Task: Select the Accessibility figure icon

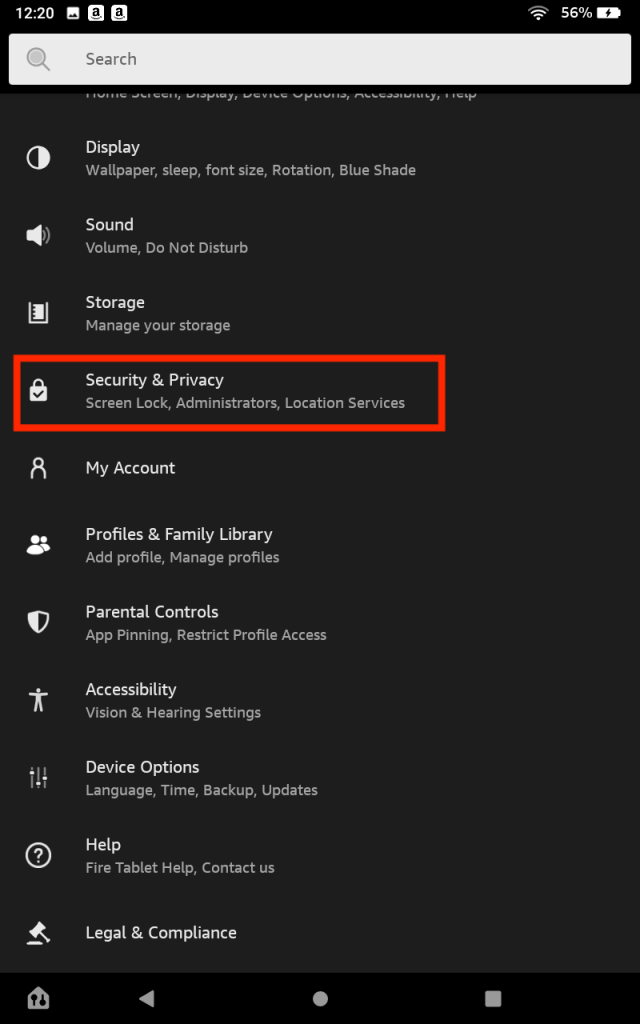Action: [x=38, y=700]
